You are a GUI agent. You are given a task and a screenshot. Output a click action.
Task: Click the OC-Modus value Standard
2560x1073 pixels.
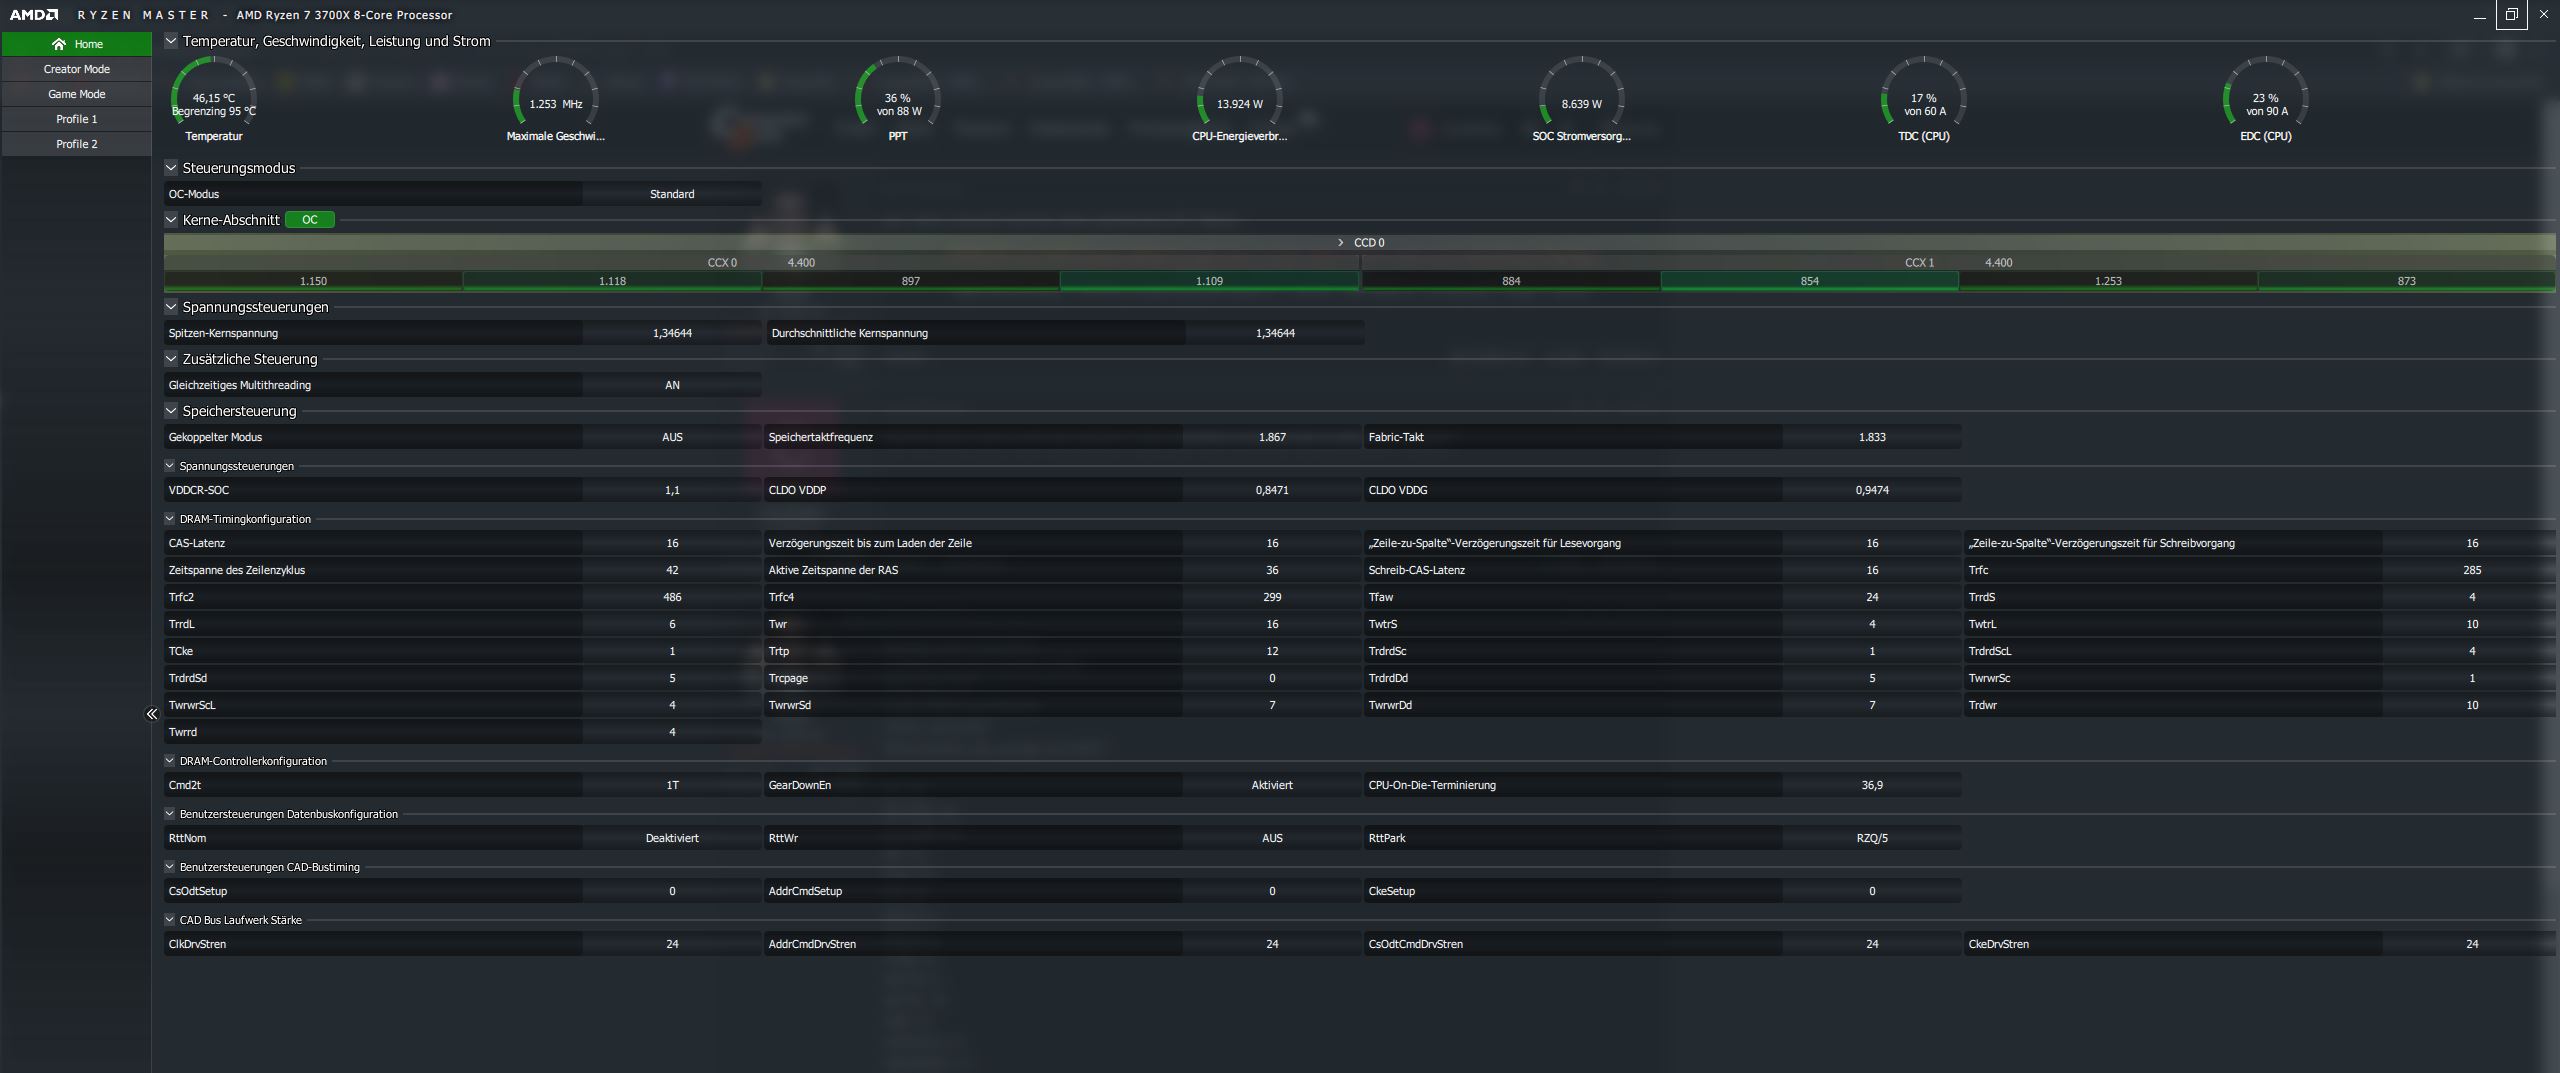pyautogui.click(x=672, y=194)
